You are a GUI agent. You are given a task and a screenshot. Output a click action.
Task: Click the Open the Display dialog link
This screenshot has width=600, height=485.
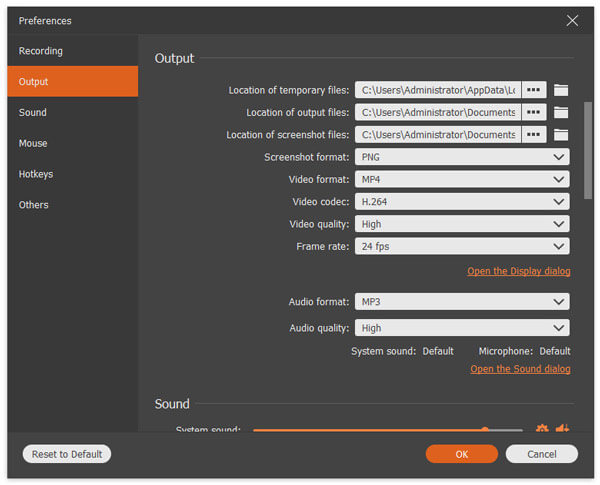coord(518,271)
